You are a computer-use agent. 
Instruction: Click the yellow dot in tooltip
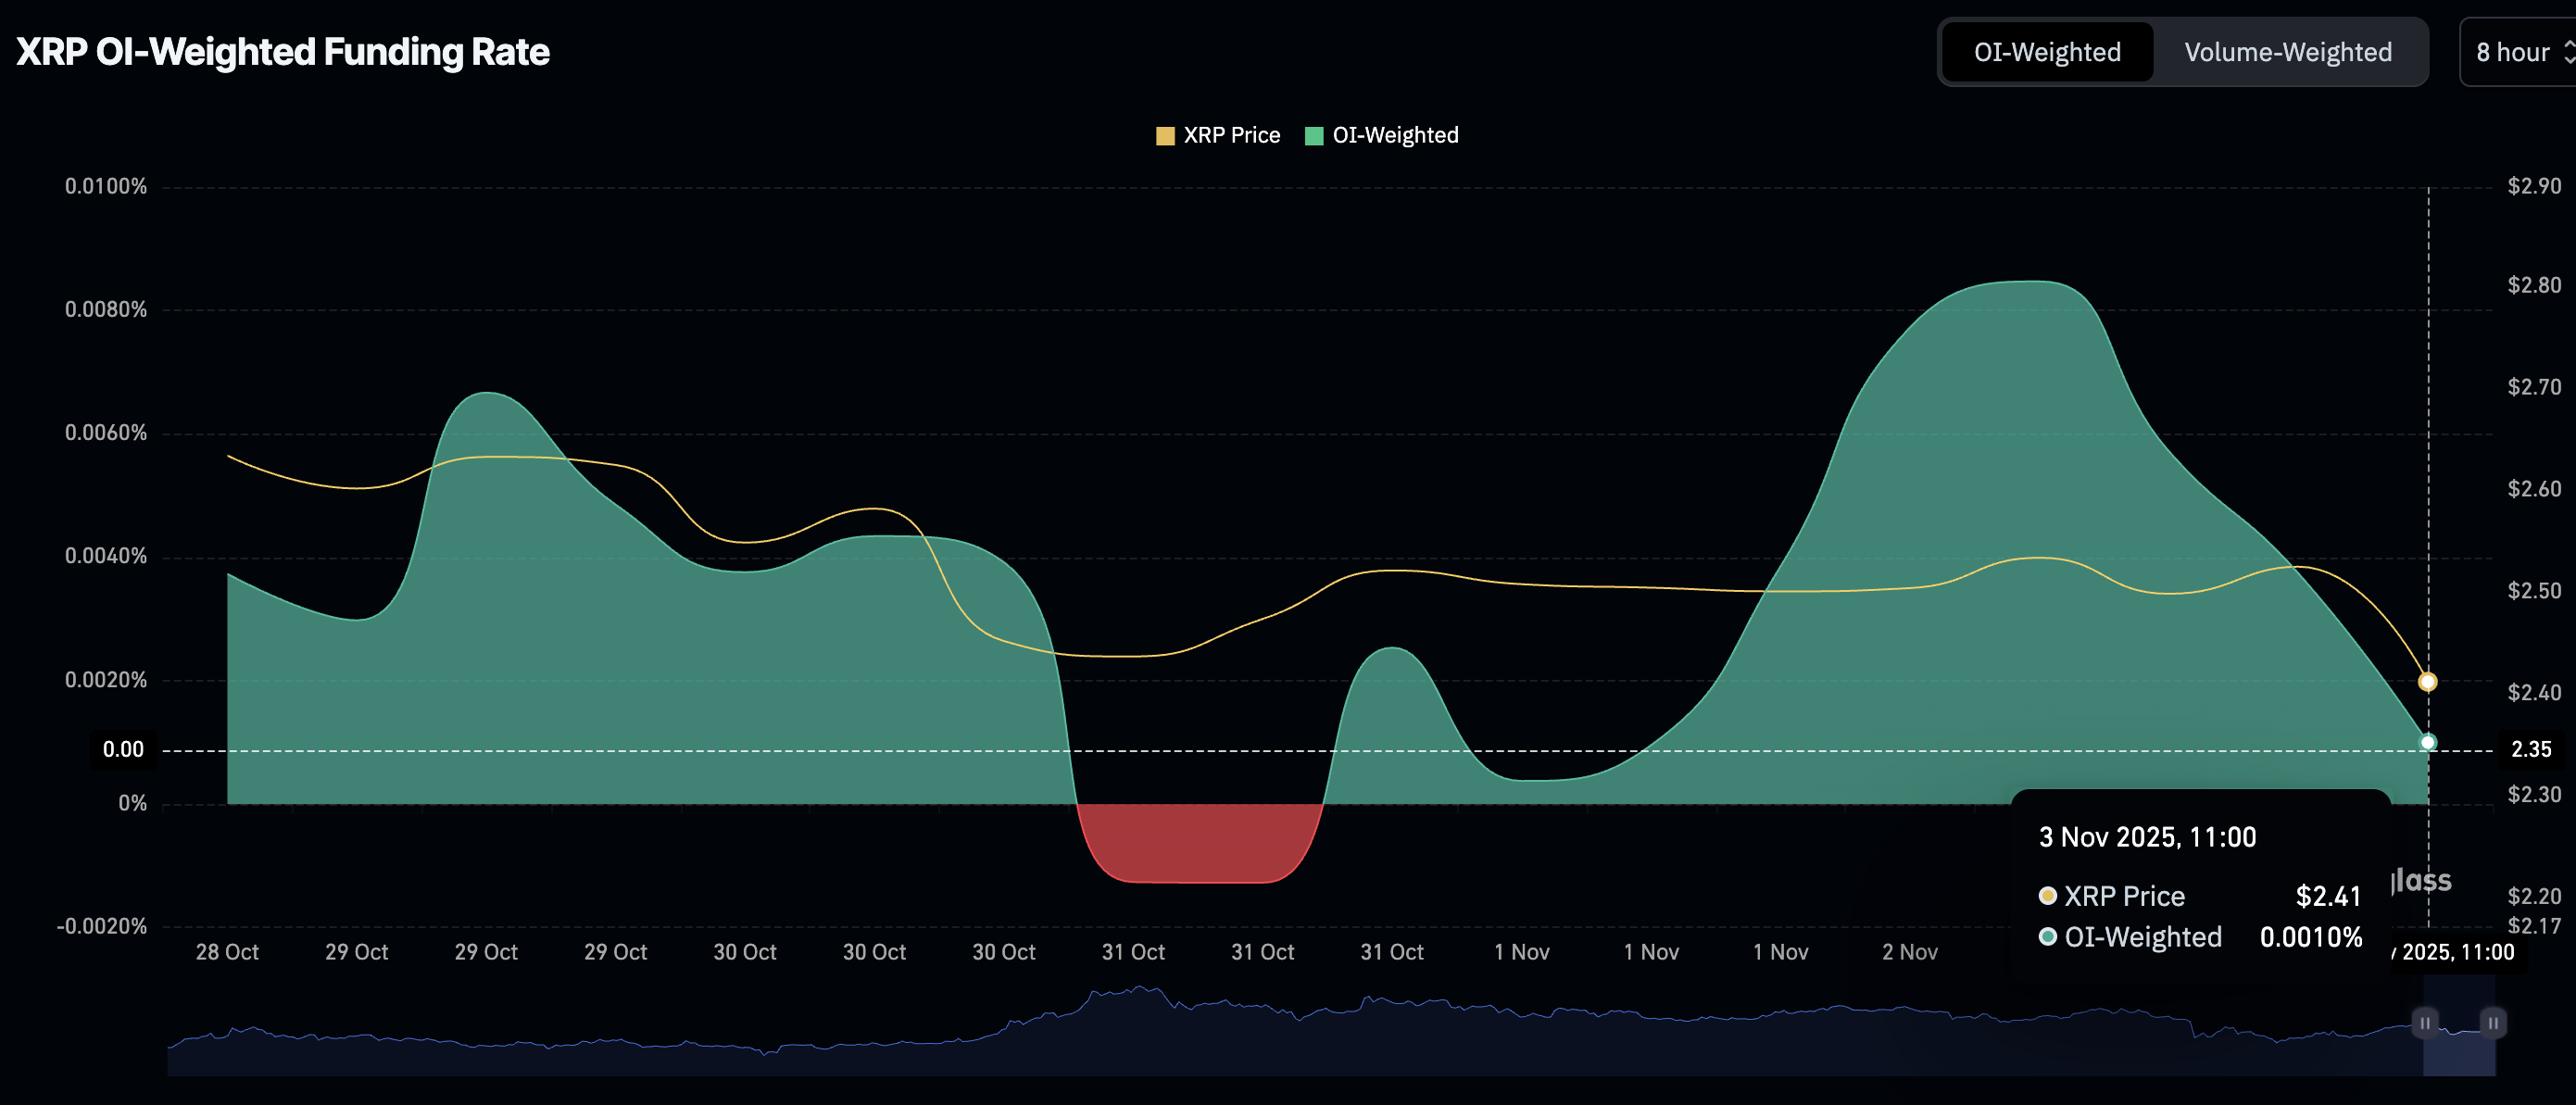coord(2047,896)
